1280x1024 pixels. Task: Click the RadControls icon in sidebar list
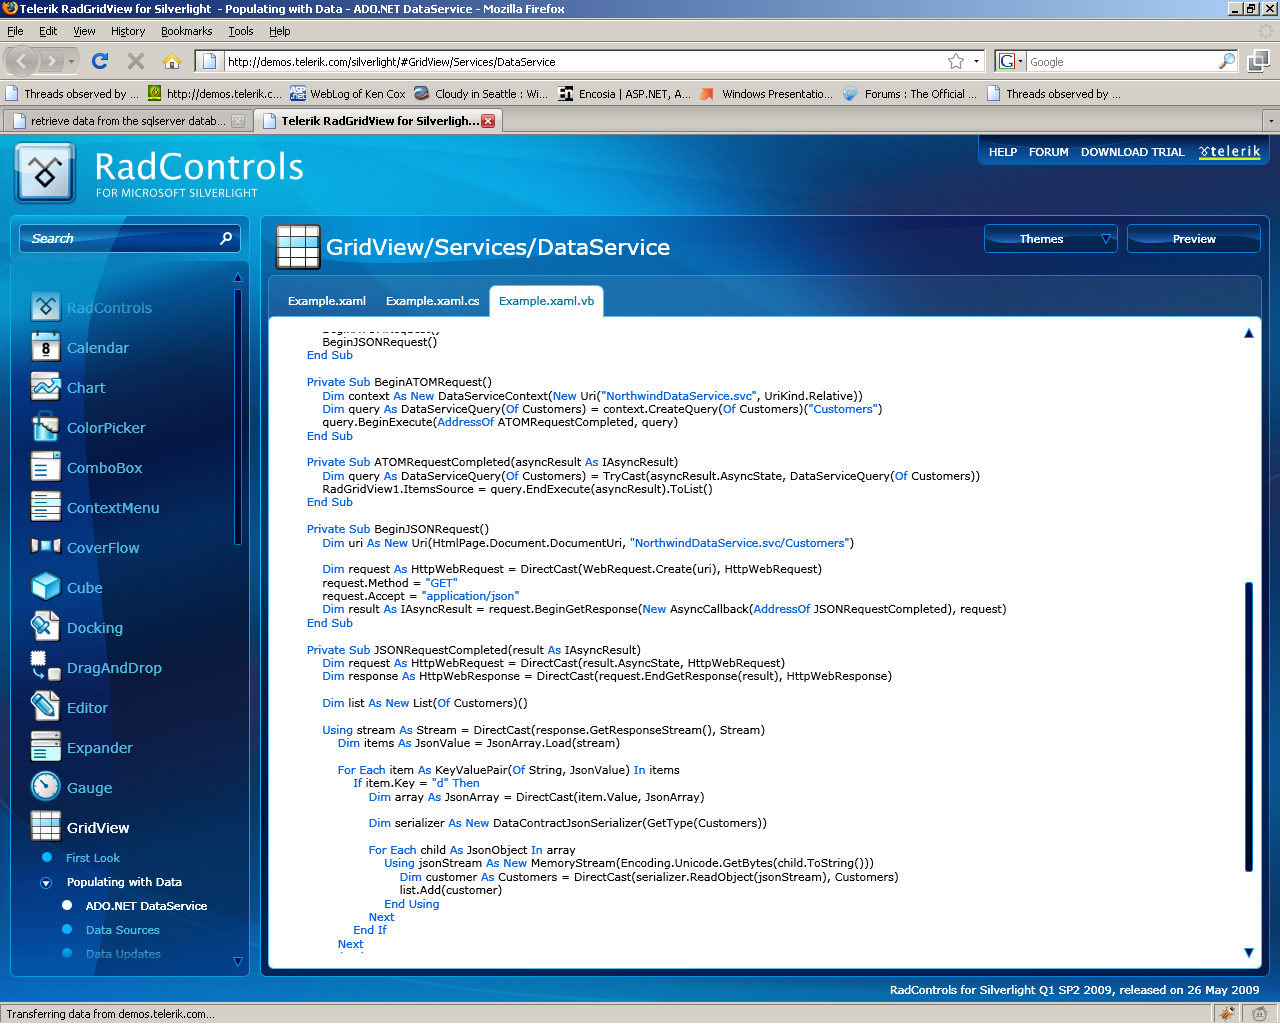point(45,307)
